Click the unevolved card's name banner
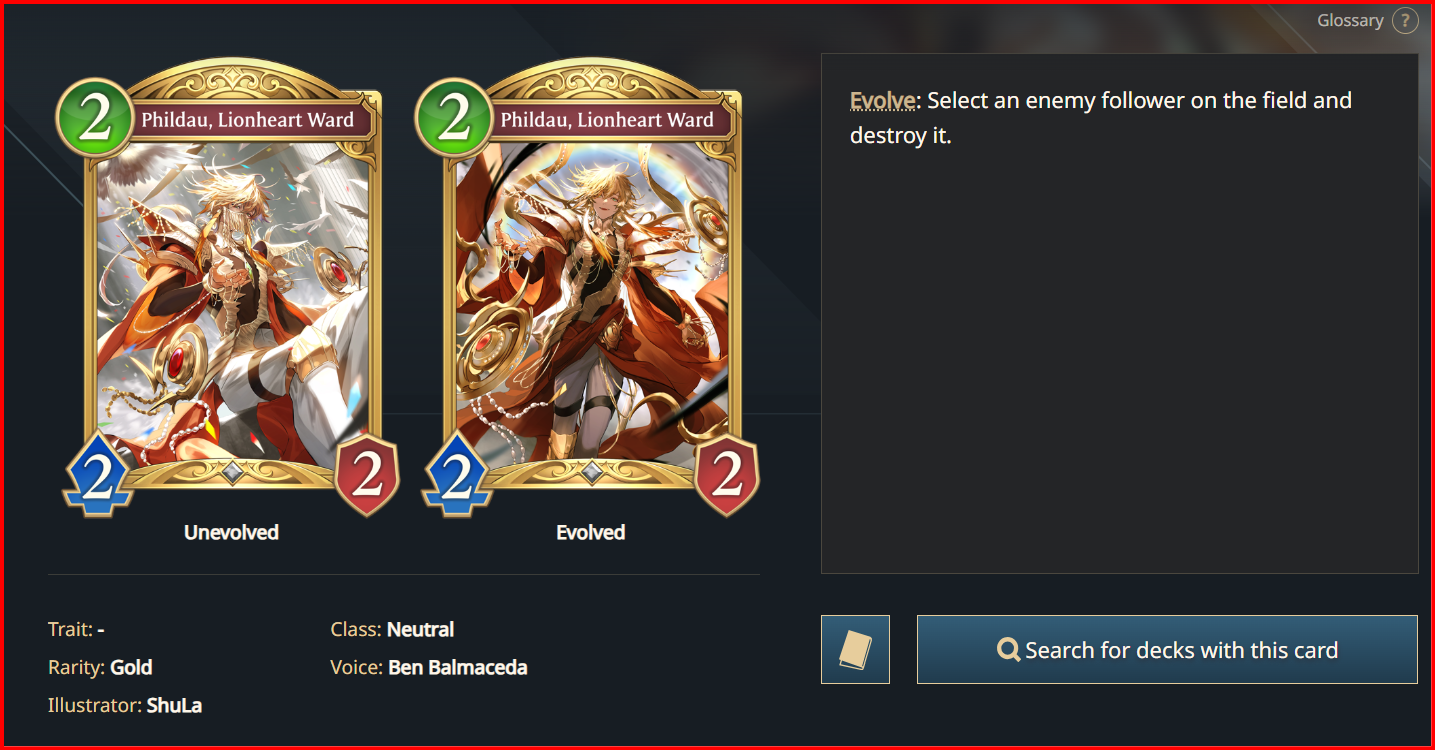Viewport: 1435px width, 750px height. click(248, 121)
